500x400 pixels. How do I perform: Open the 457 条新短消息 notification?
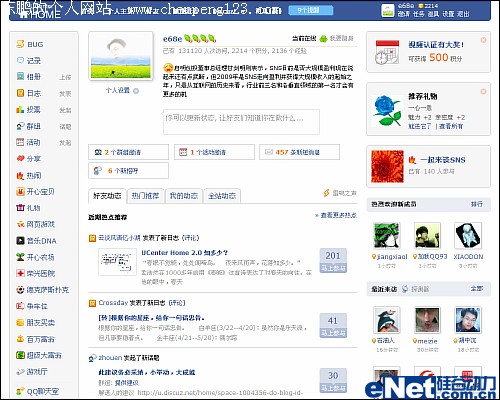click(299, 152)
